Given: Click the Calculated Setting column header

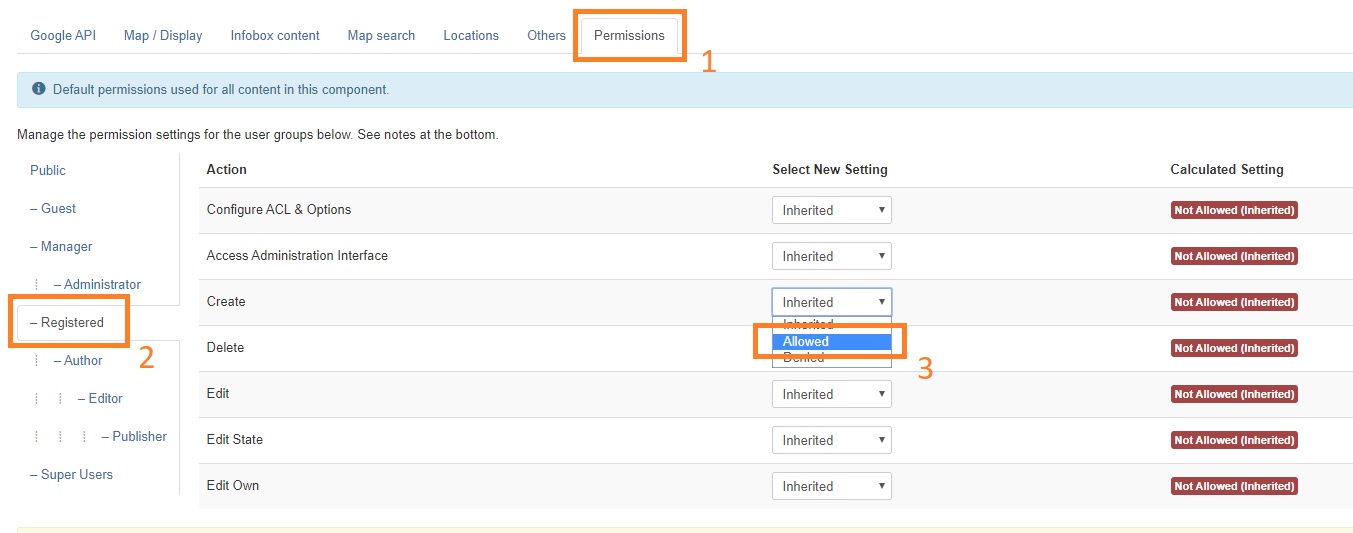Looking at the screenshot, I should [1227, 169].
